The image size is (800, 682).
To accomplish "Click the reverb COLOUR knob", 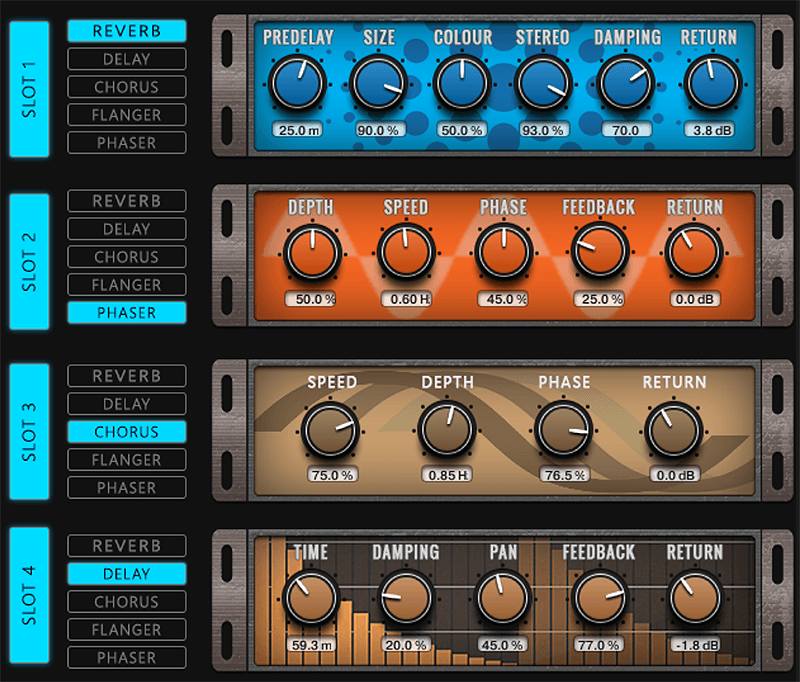I will [x=462, y=83].
